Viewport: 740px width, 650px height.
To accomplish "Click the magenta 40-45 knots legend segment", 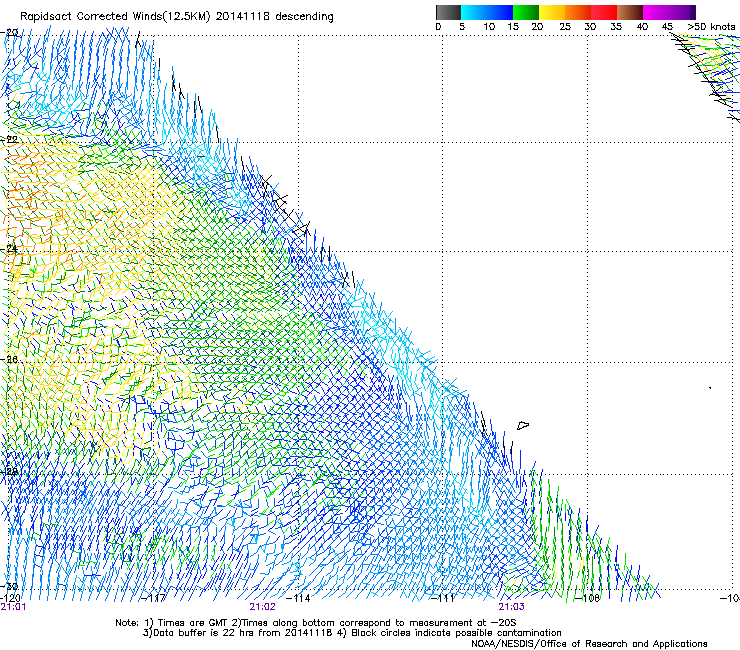I will [656, 12].
